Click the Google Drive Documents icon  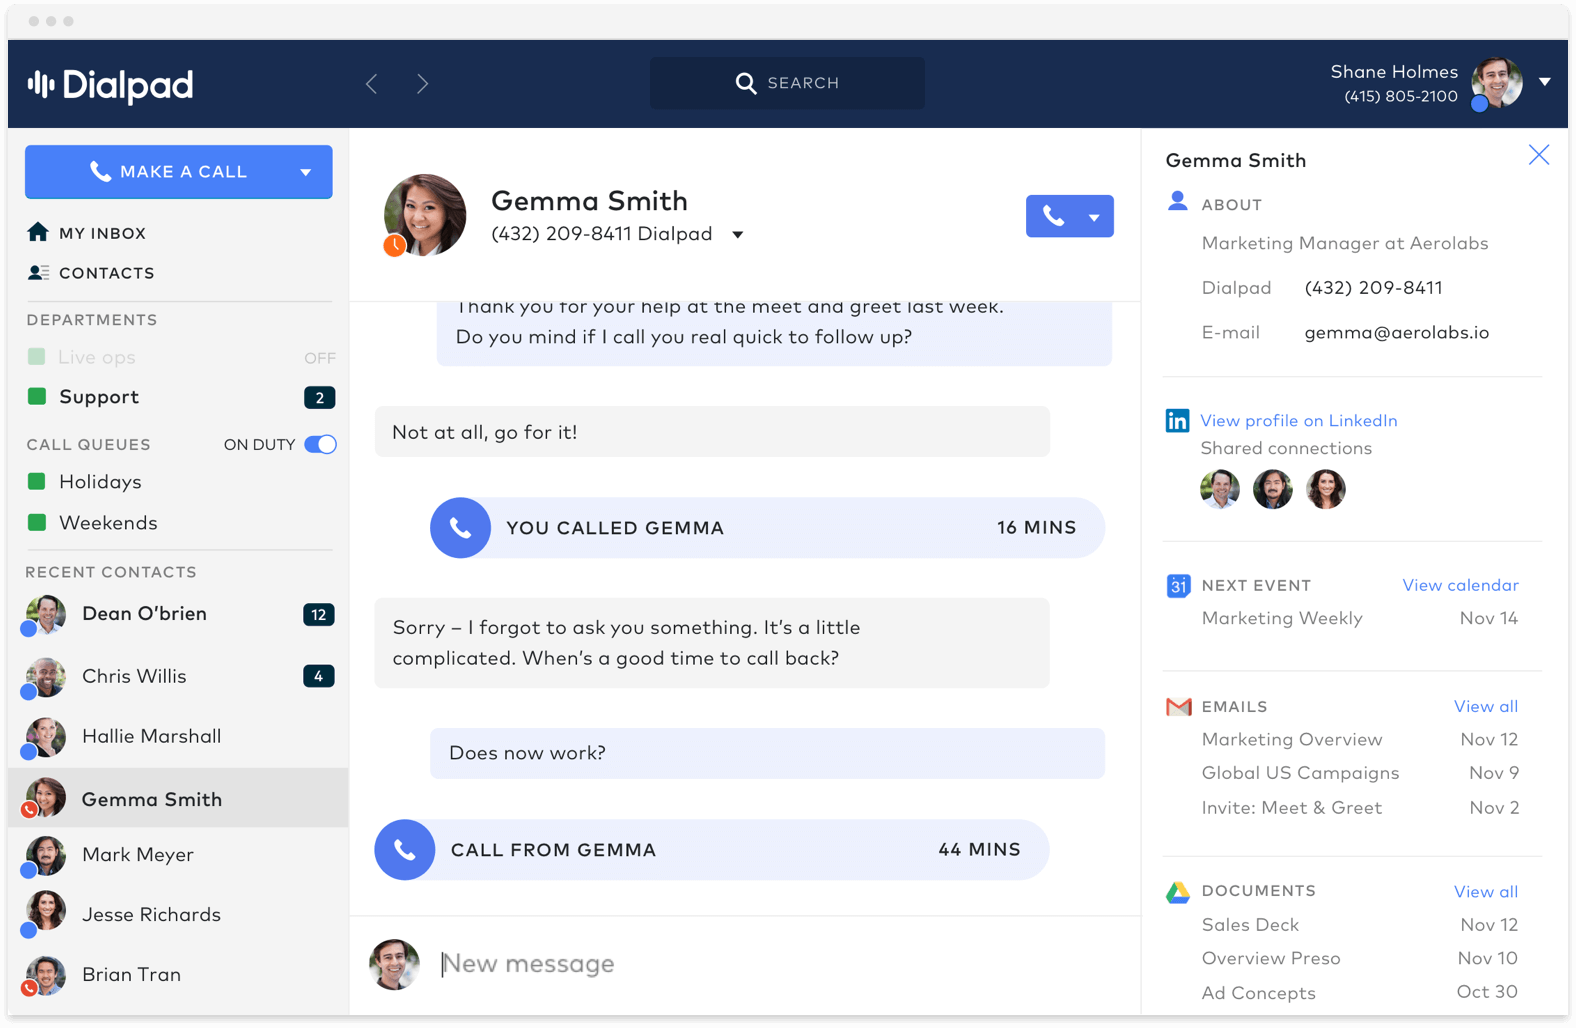coord(1178,892)
